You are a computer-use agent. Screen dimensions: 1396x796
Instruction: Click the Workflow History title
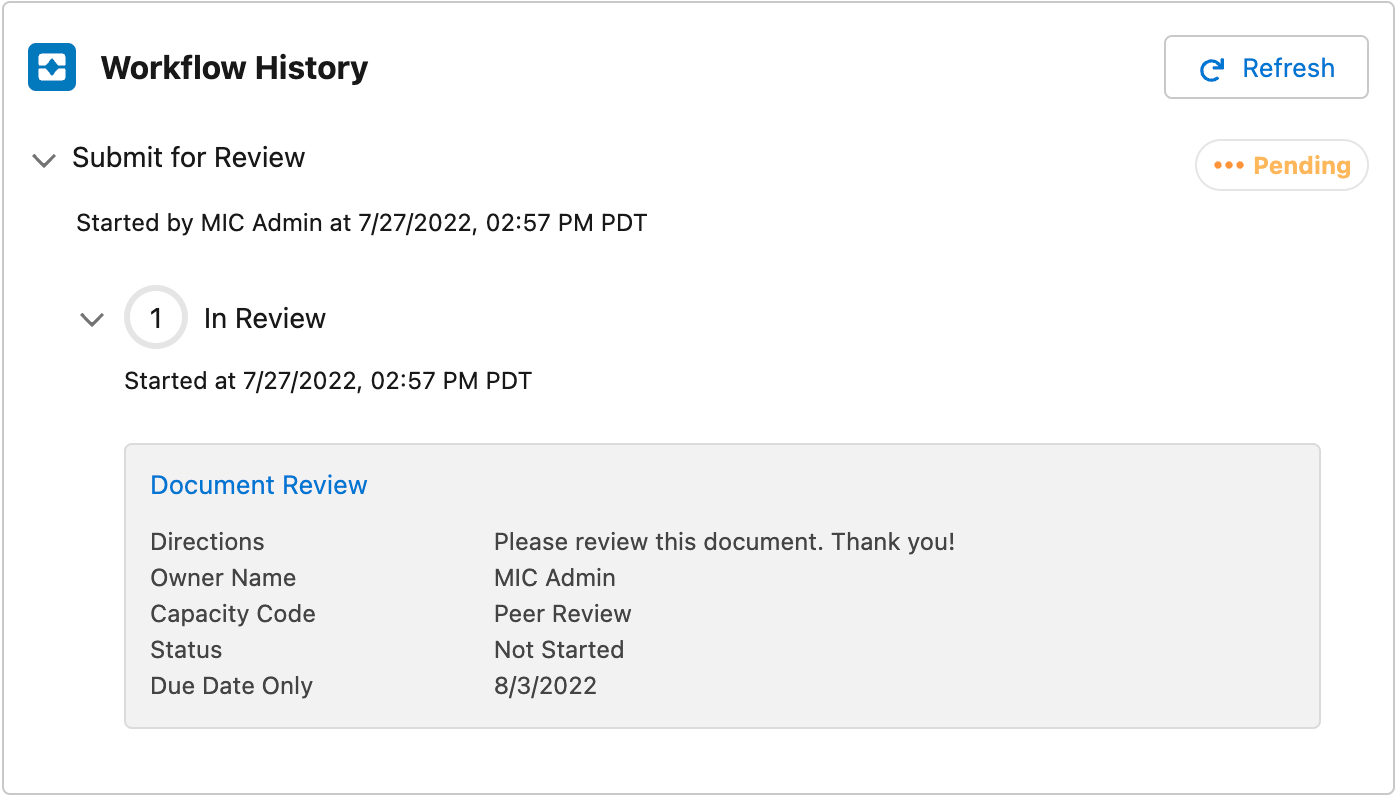click(234, 68)
